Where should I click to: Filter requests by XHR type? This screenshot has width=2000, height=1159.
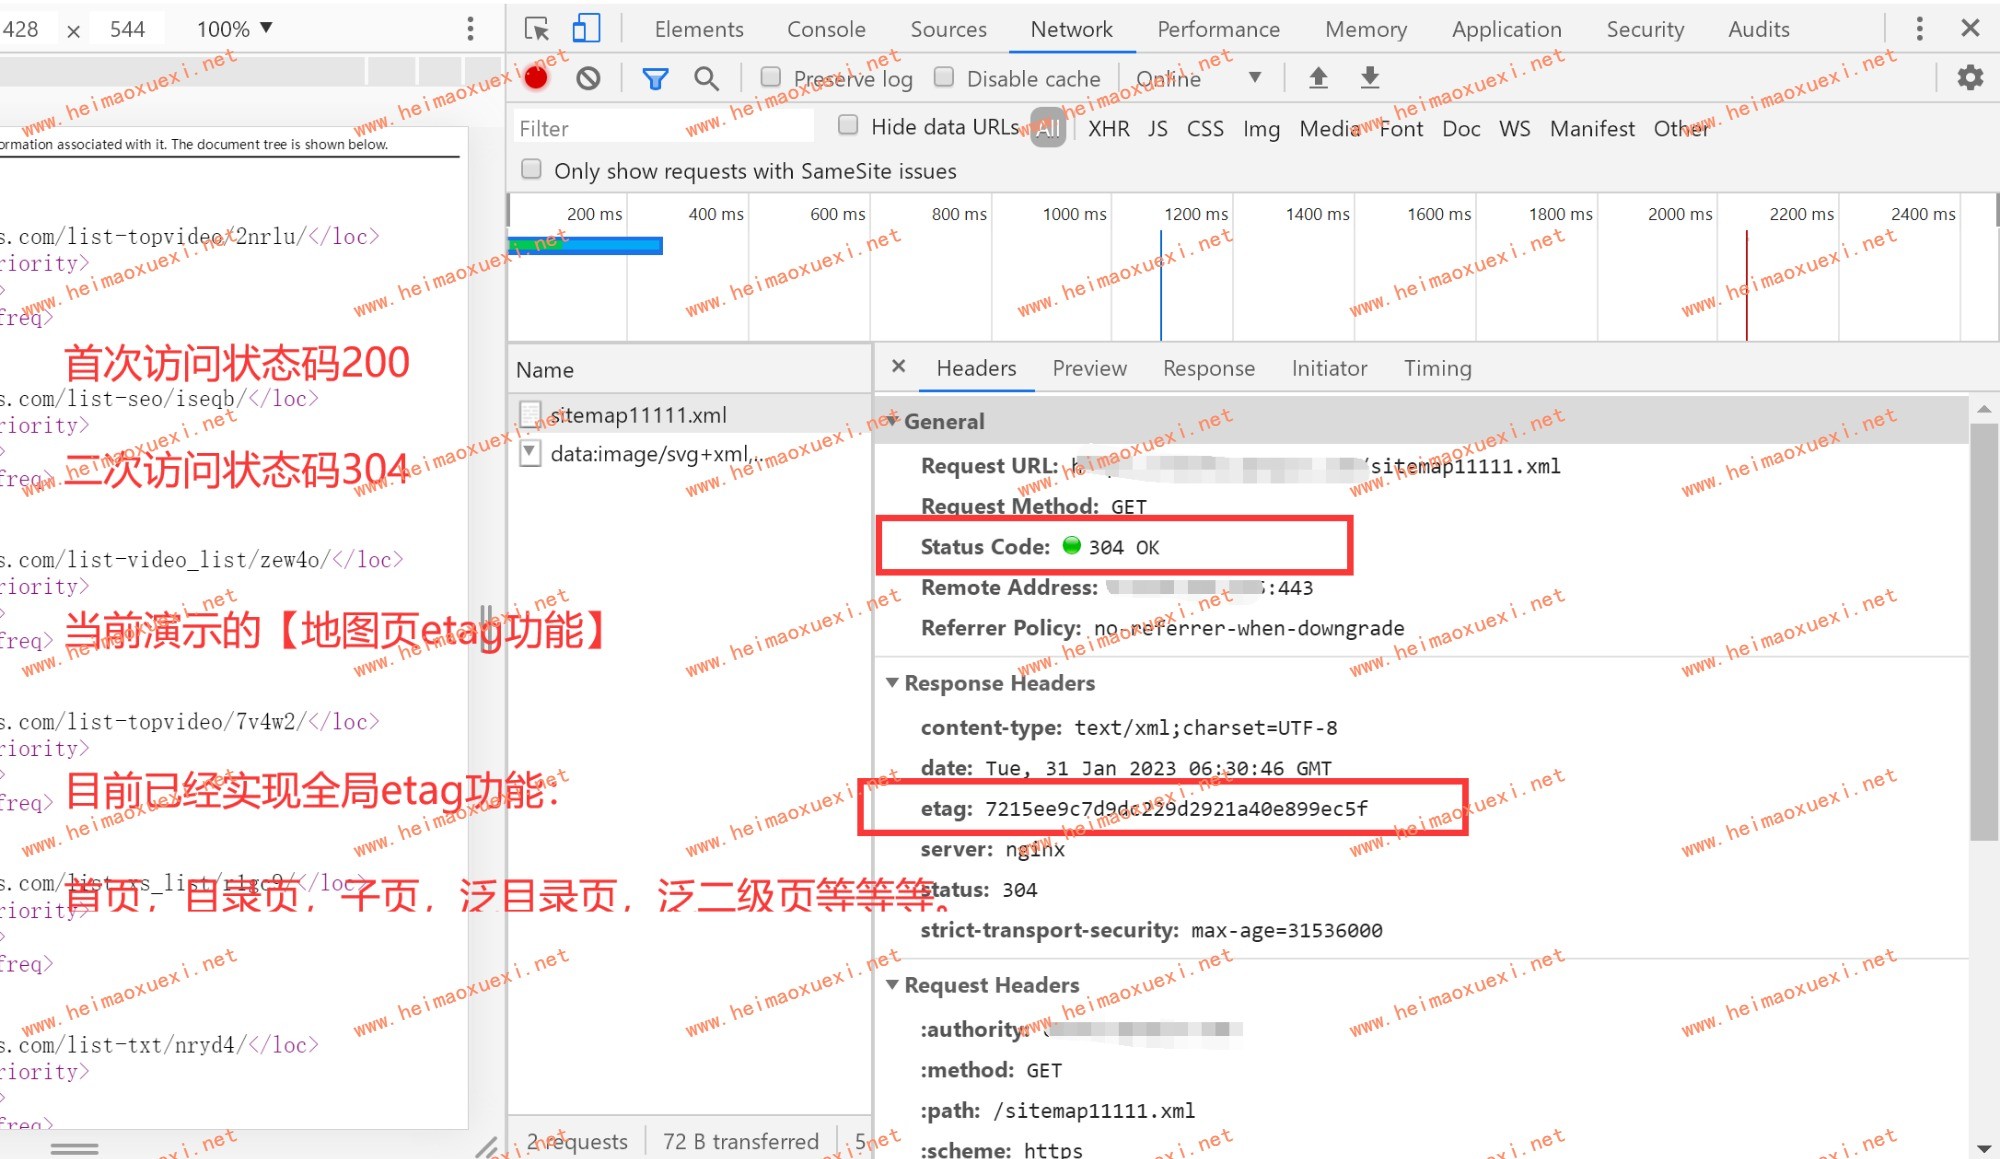pyautogui.click(x=1108, y=128)
